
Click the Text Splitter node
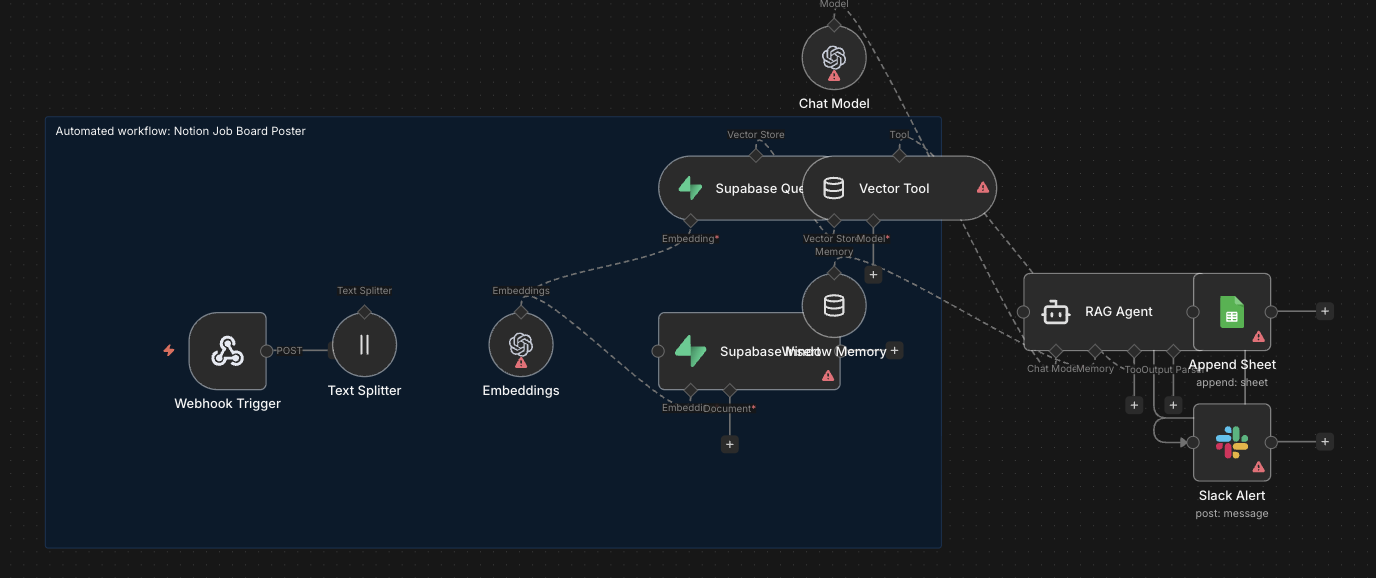tap(364, 345)
